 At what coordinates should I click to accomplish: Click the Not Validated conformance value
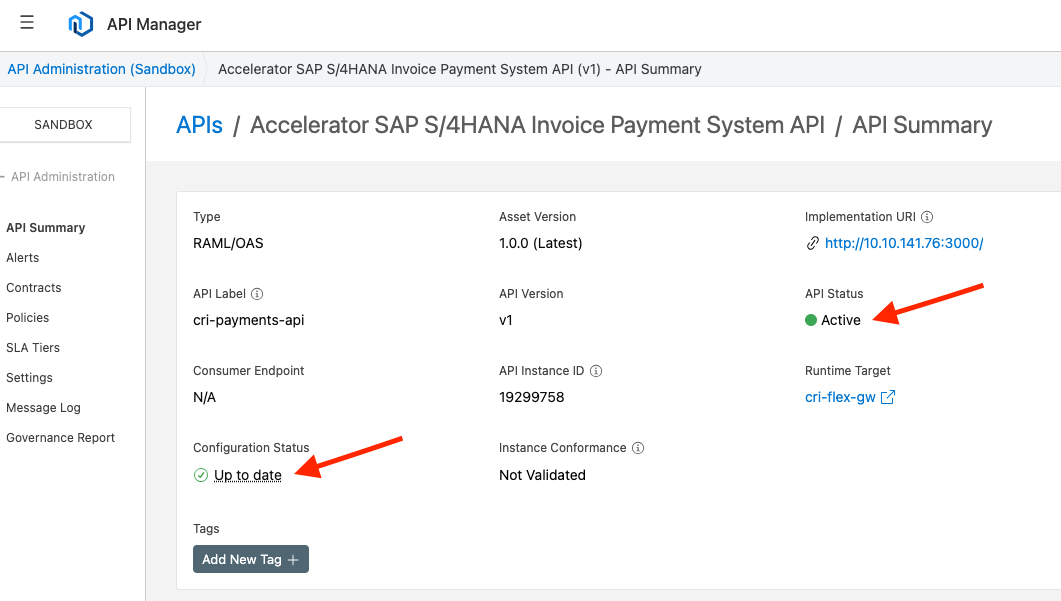[543, 475]
